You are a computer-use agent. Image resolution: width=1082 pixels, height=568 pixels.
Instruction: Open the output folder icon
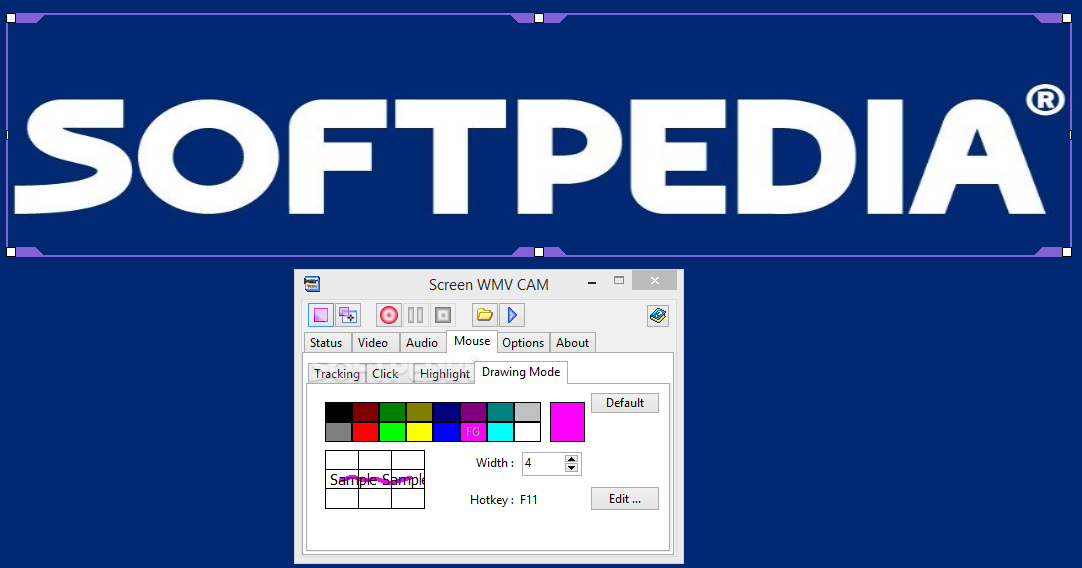click(x=484, y=315)
